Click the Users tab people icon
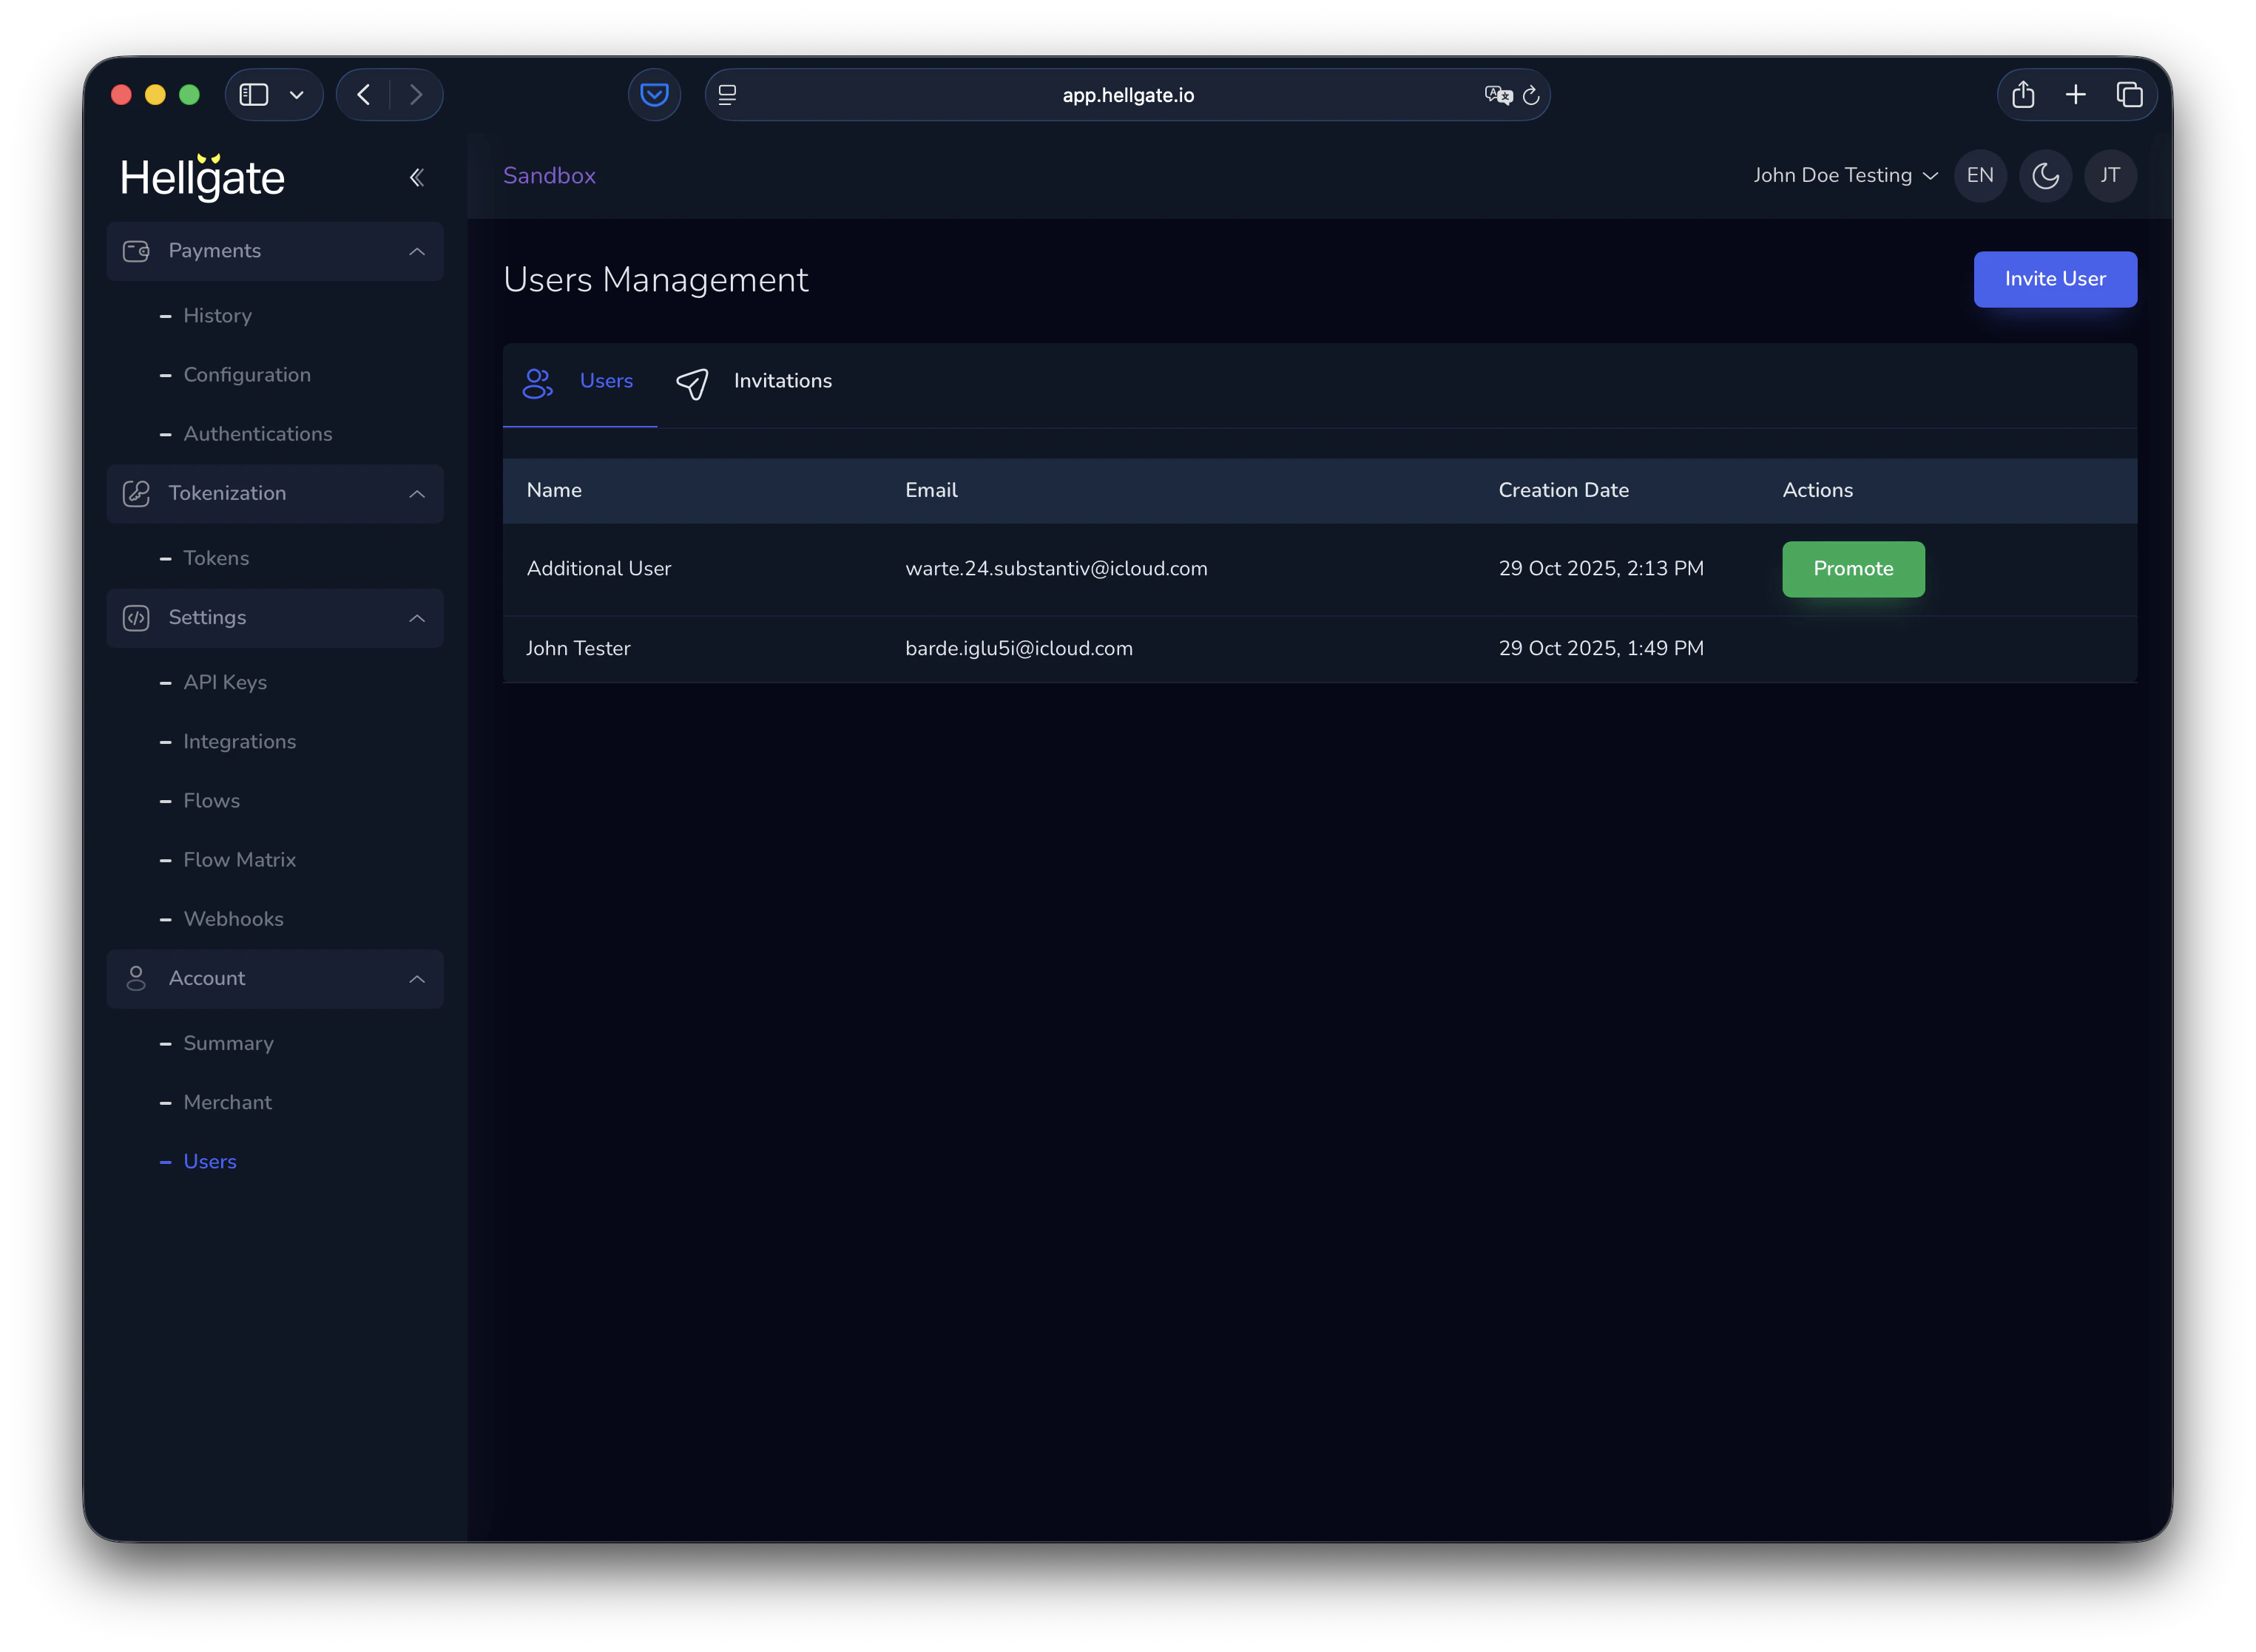Viewport: 2256px width, 1652px height. (x=538, y=383)
